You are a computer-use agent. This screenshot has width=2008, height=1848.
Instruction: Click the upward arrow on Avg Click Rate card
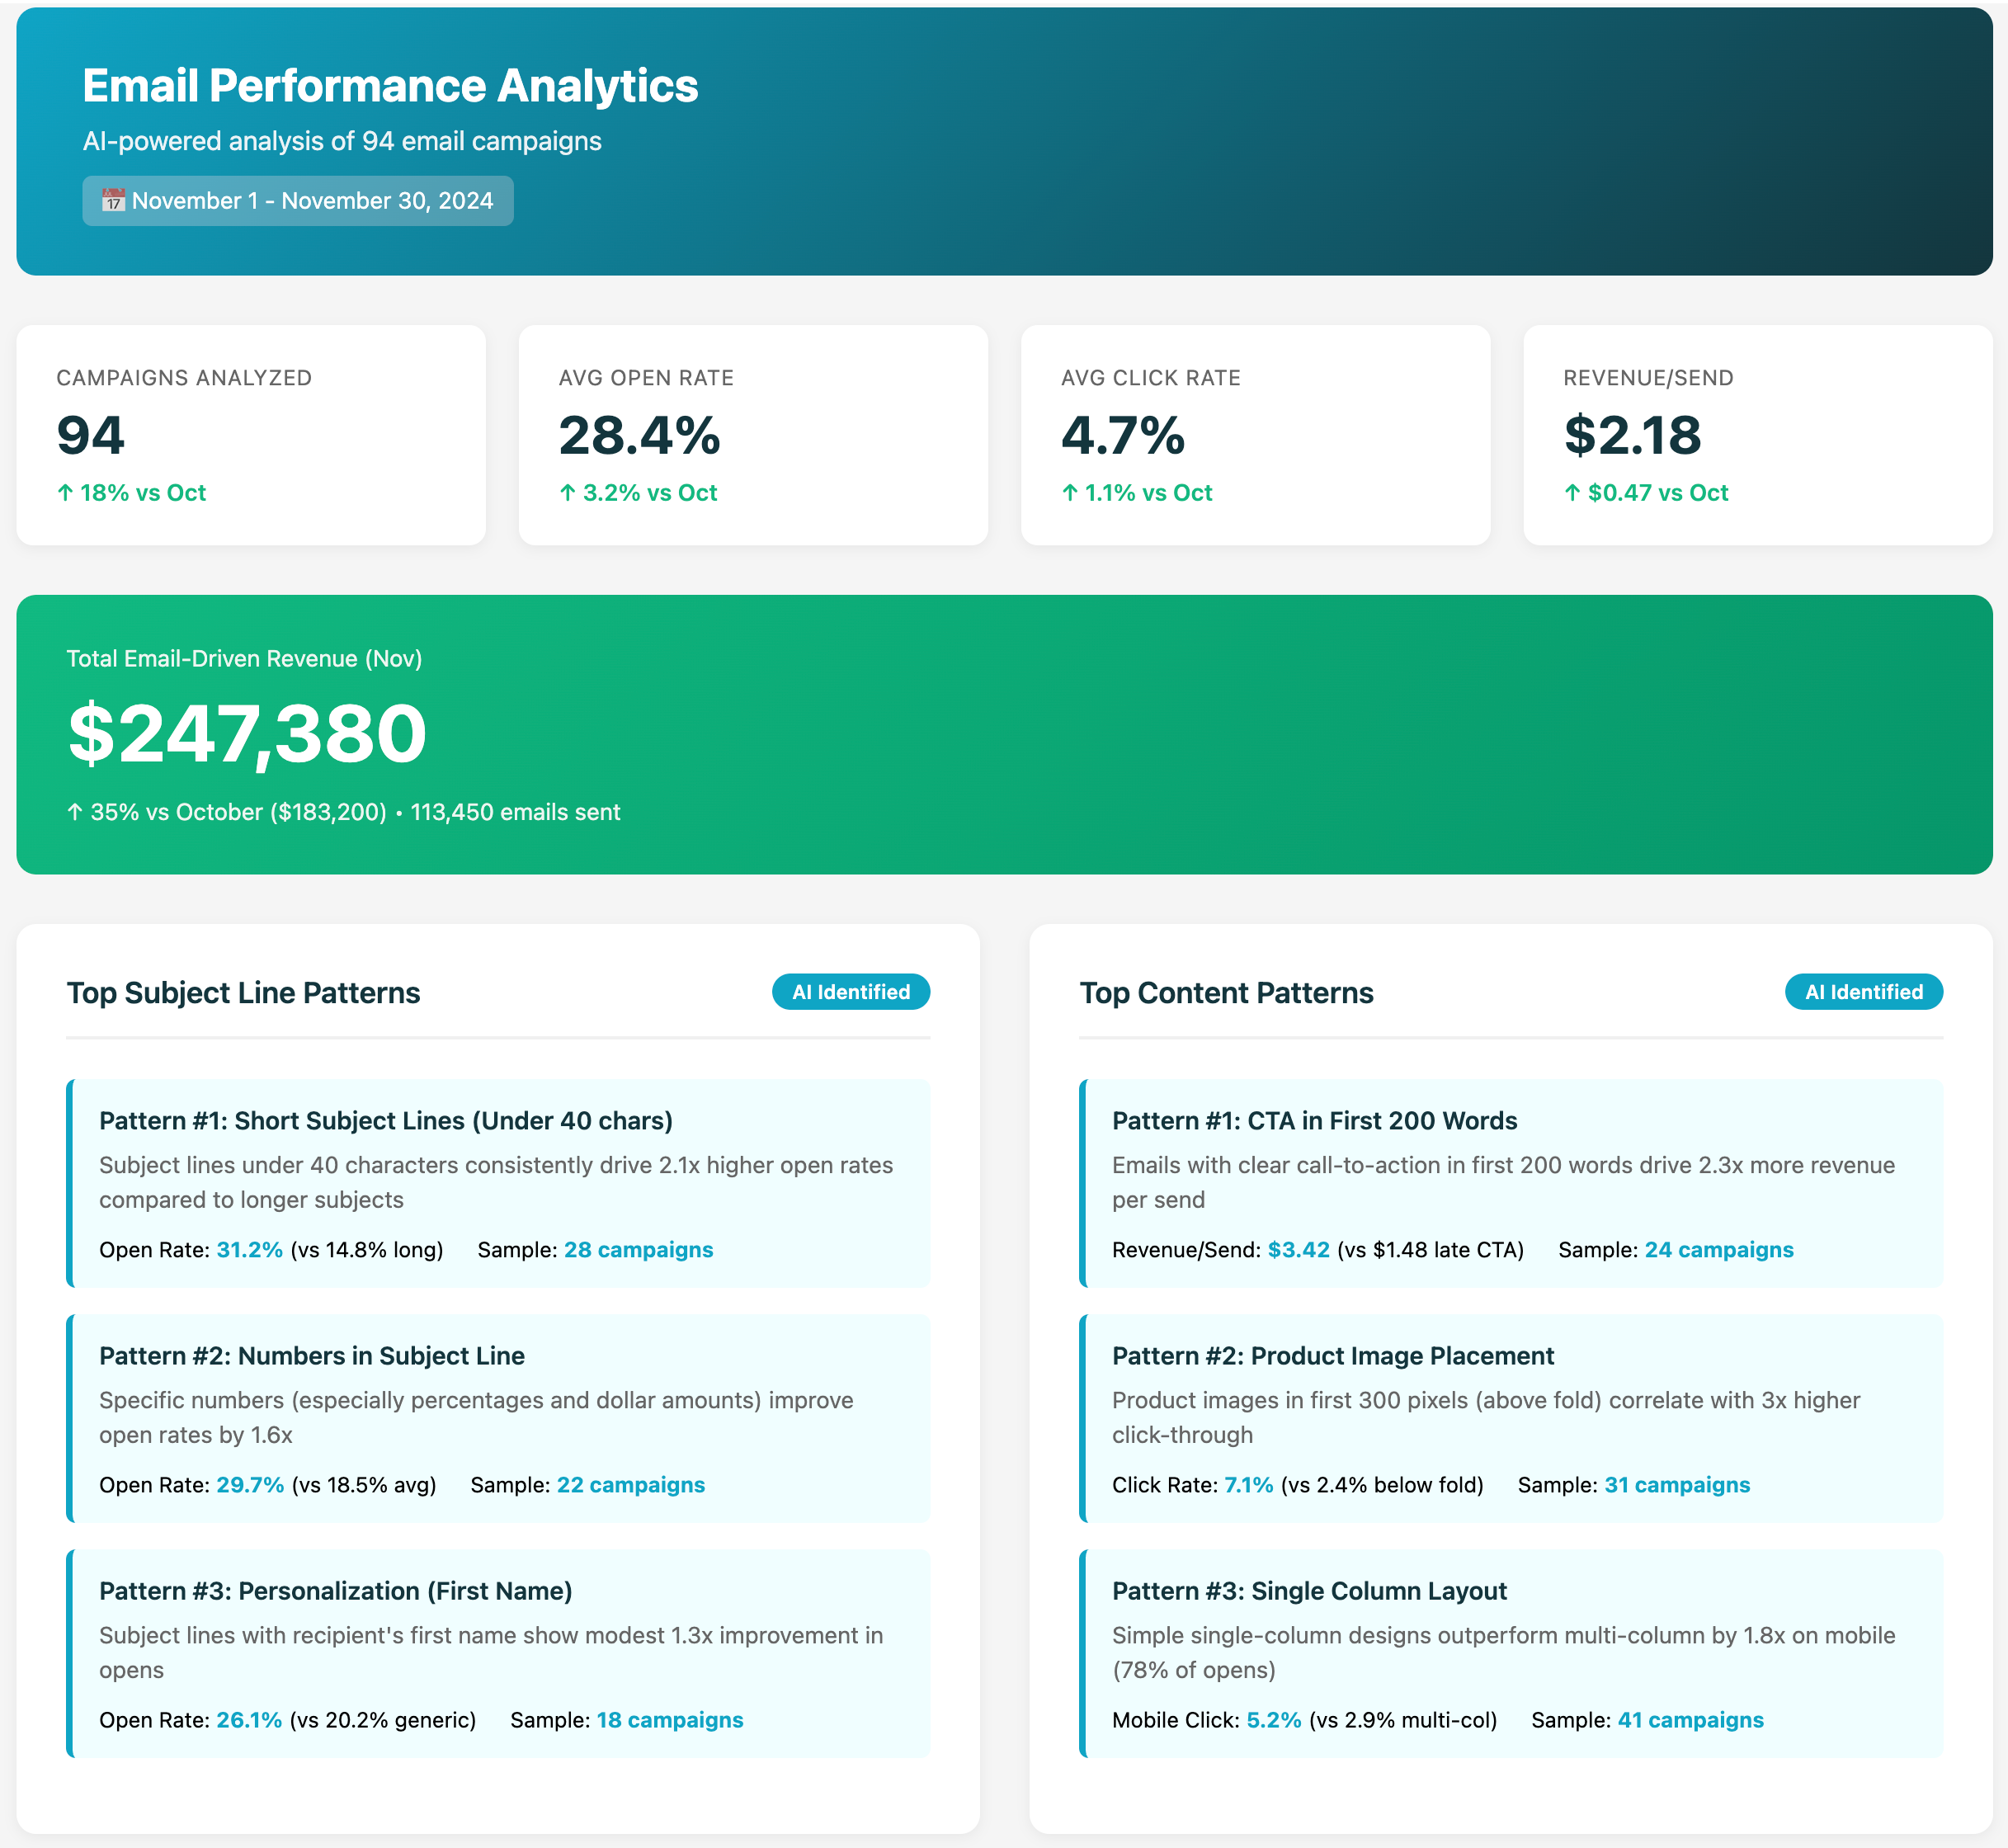(x=1070, y=492)
